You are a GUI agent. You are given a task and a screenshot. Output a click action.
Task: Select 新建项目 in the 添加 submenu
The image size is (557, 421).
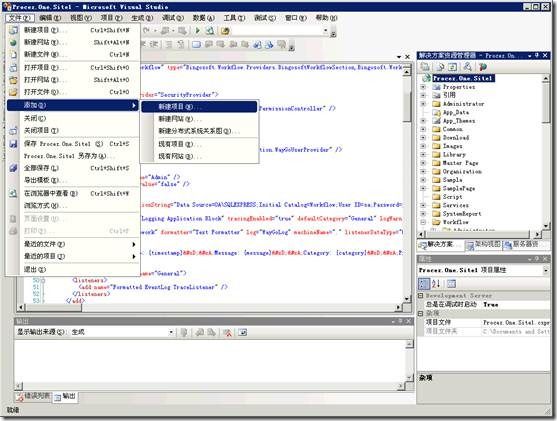coord(199,107)
